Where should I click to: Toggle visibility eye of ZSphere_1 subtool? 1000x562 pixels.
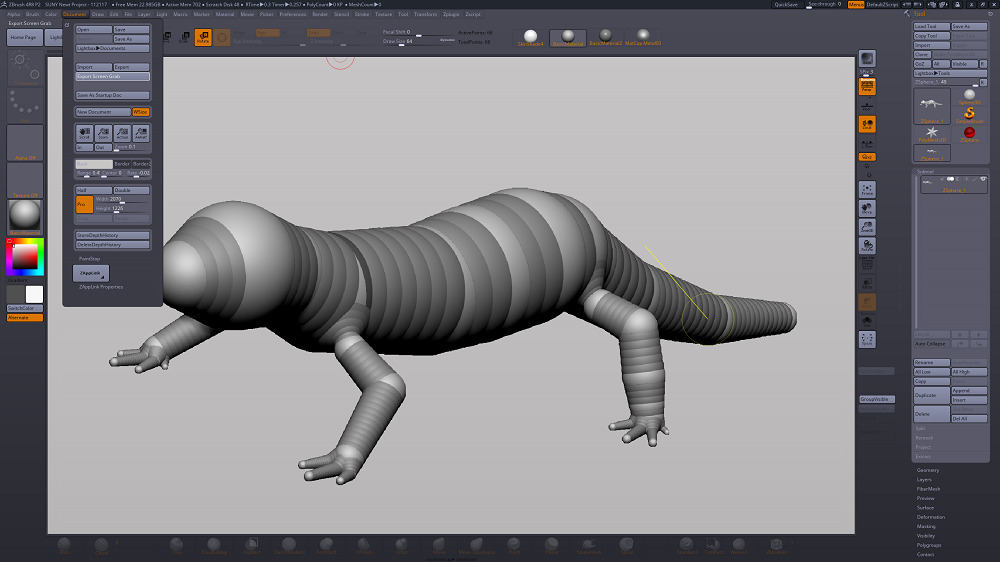click(x=983, y=179)
